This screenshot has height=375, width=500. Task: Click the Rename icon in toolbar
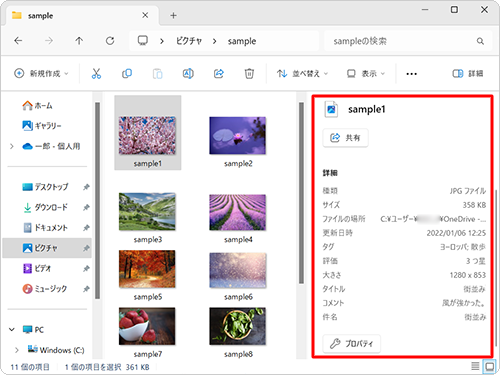188,73
